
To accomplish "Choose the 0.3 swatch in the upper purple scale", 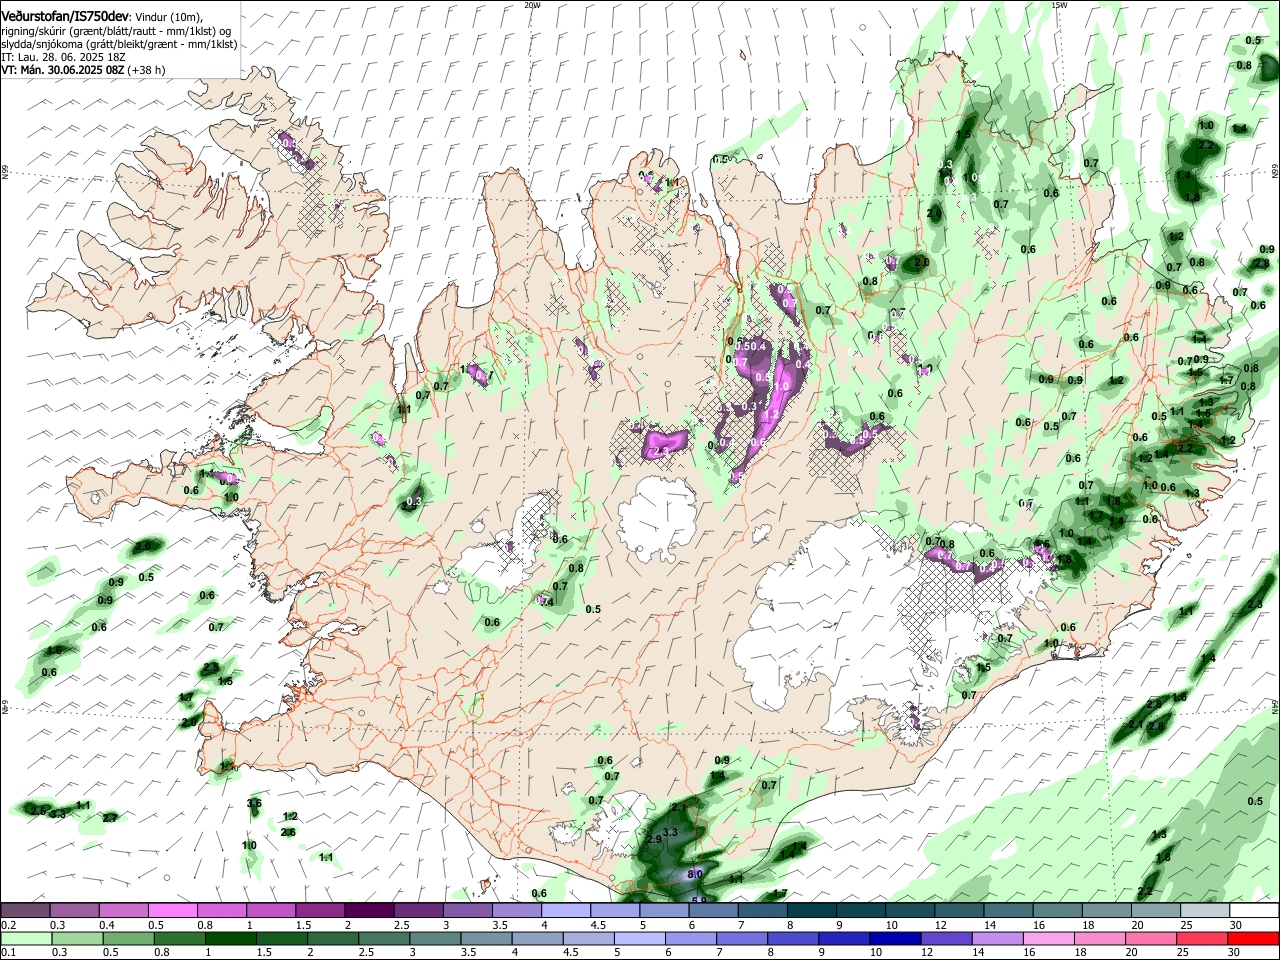I will click(x=74, y=910).
